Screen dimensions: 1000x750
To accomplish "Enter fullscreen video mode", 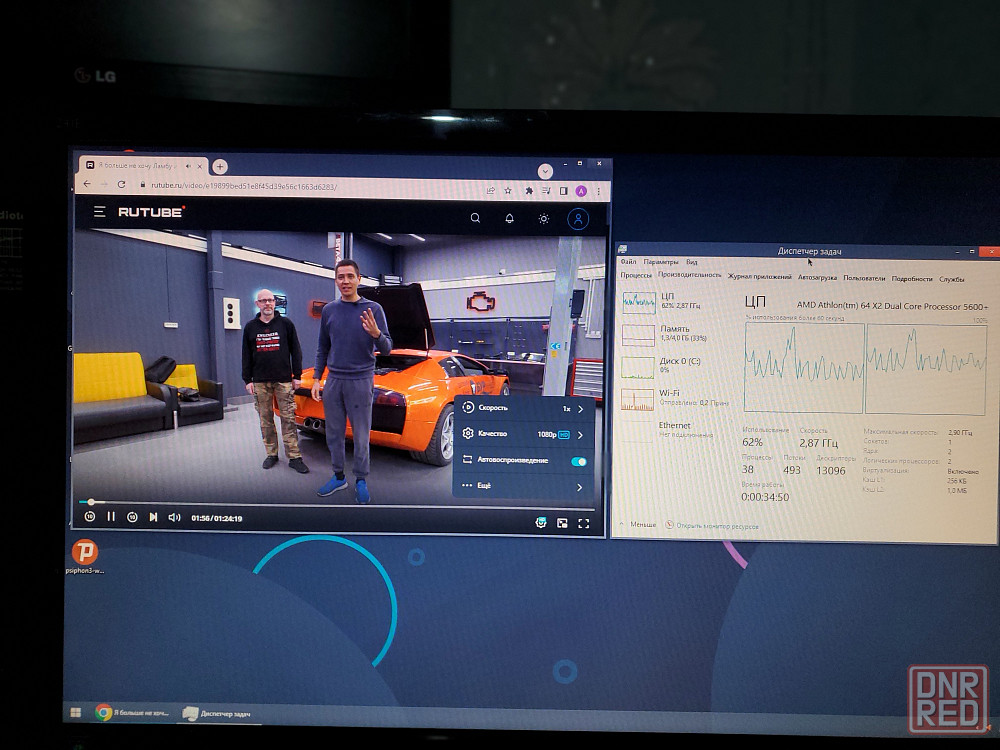I will tap(583, 524).
